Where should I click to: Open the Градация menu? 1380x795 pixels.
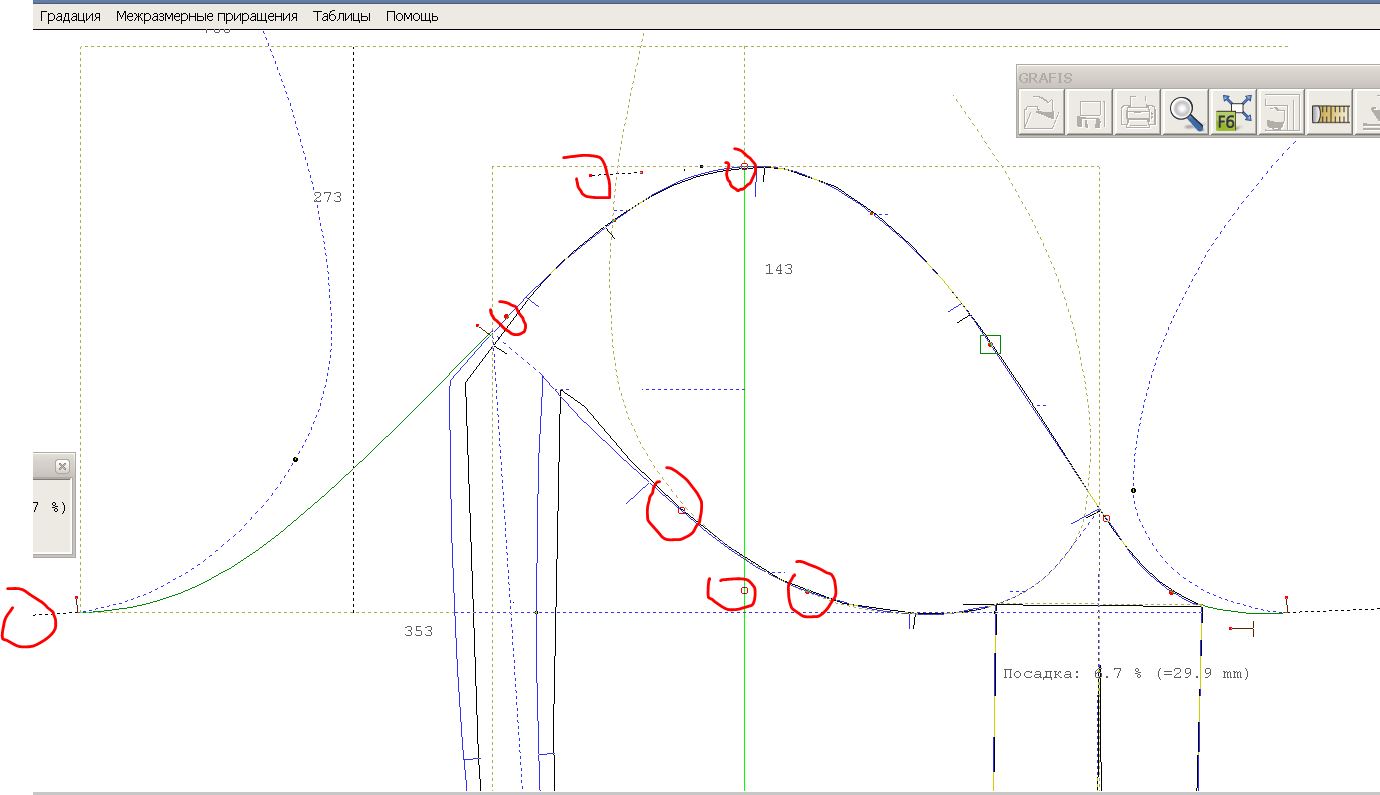(70, 16)
